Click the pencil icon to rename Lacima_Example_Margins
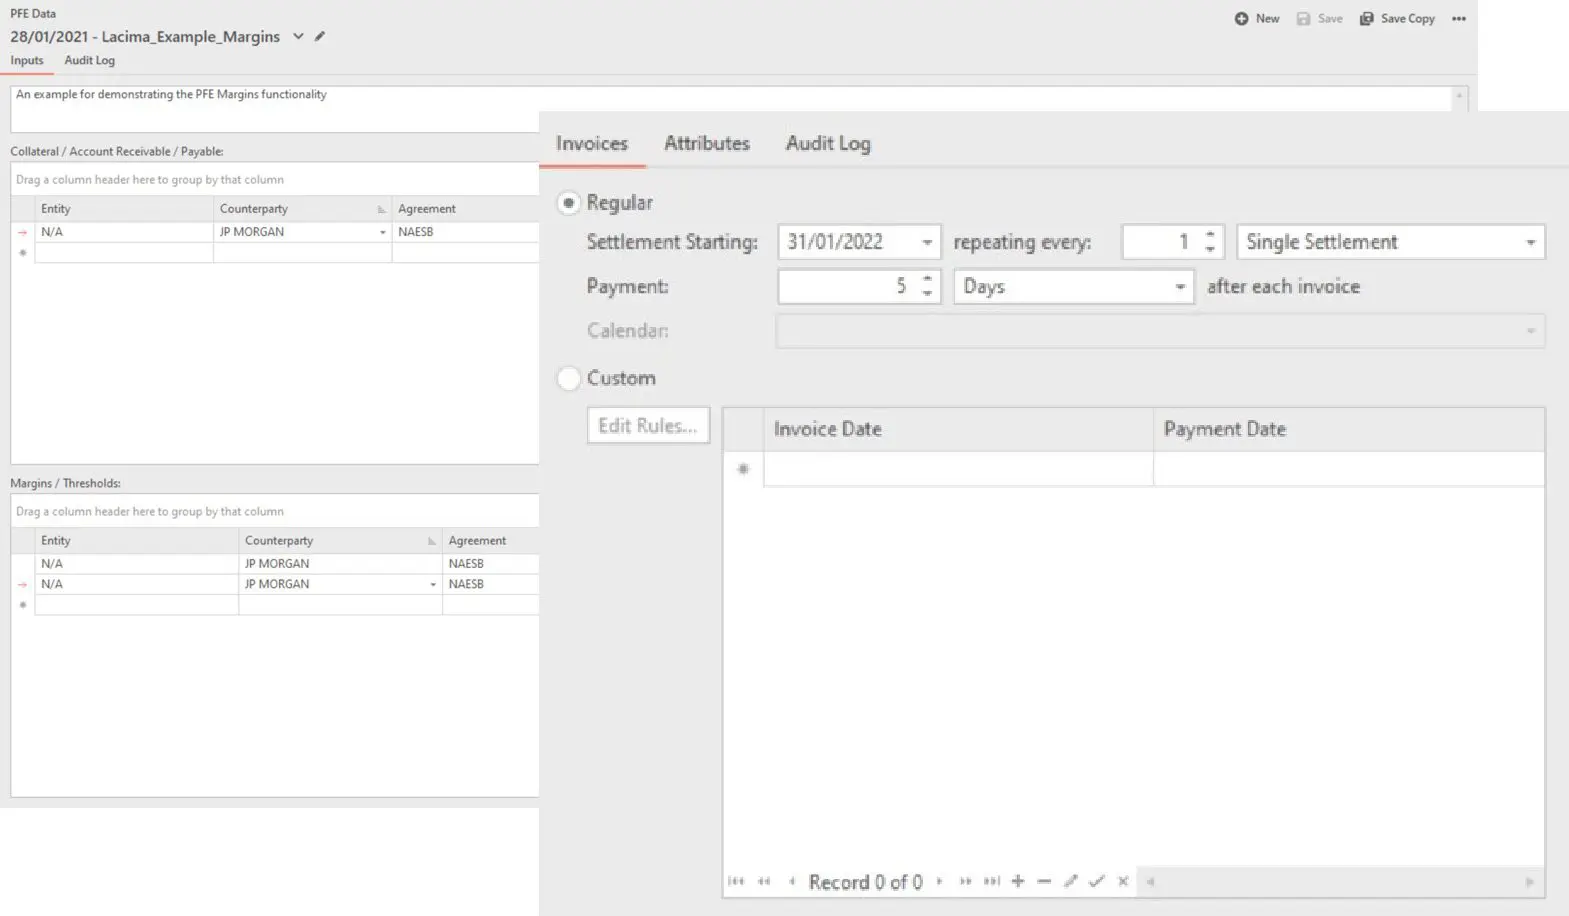 click(320, 36)
